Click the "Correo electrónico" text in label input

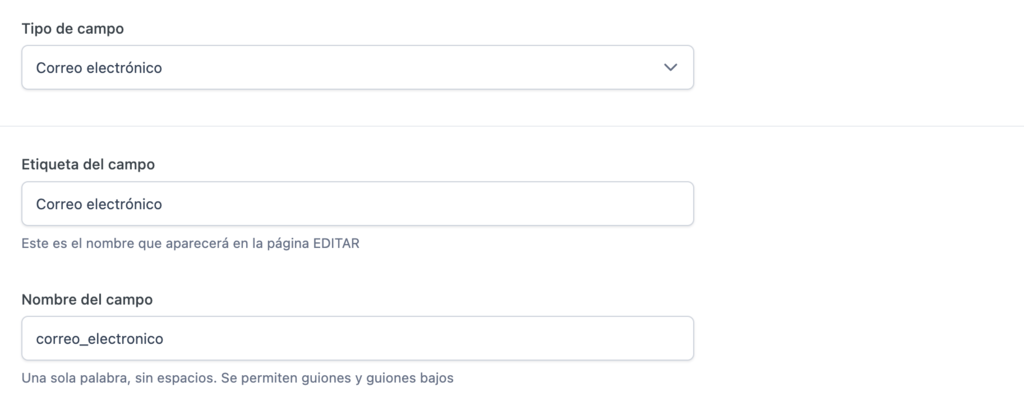(x=99, y=204)
